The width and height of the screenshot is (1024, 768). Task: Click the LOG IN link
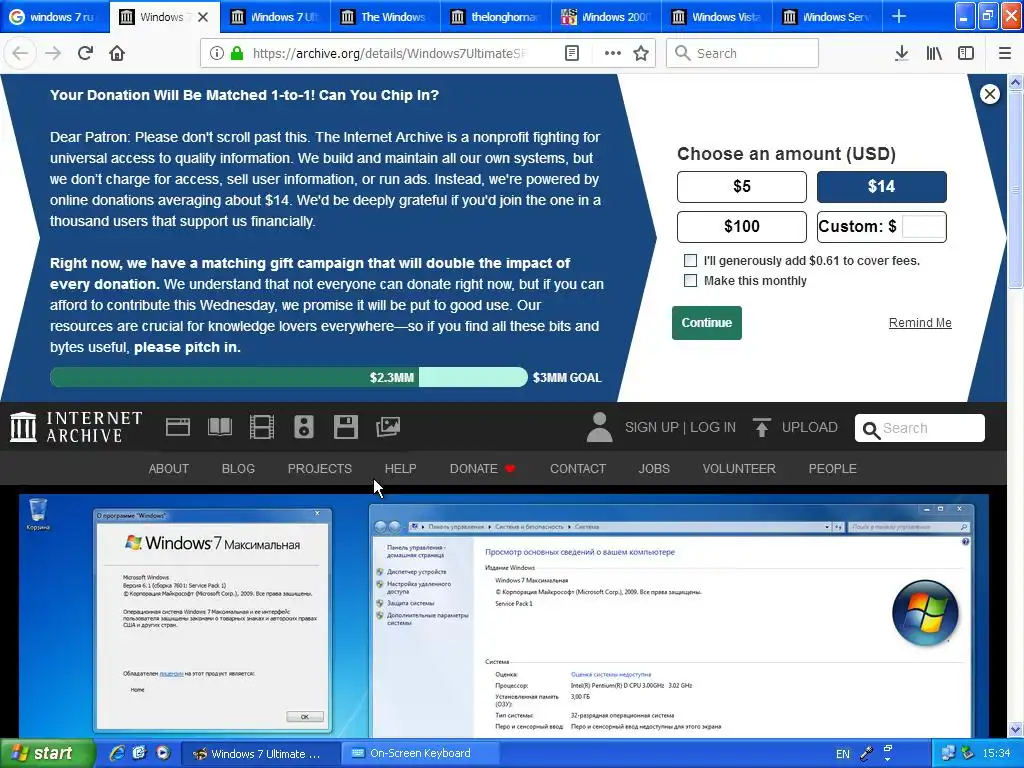pyautogui.click(x=713, y=427)
